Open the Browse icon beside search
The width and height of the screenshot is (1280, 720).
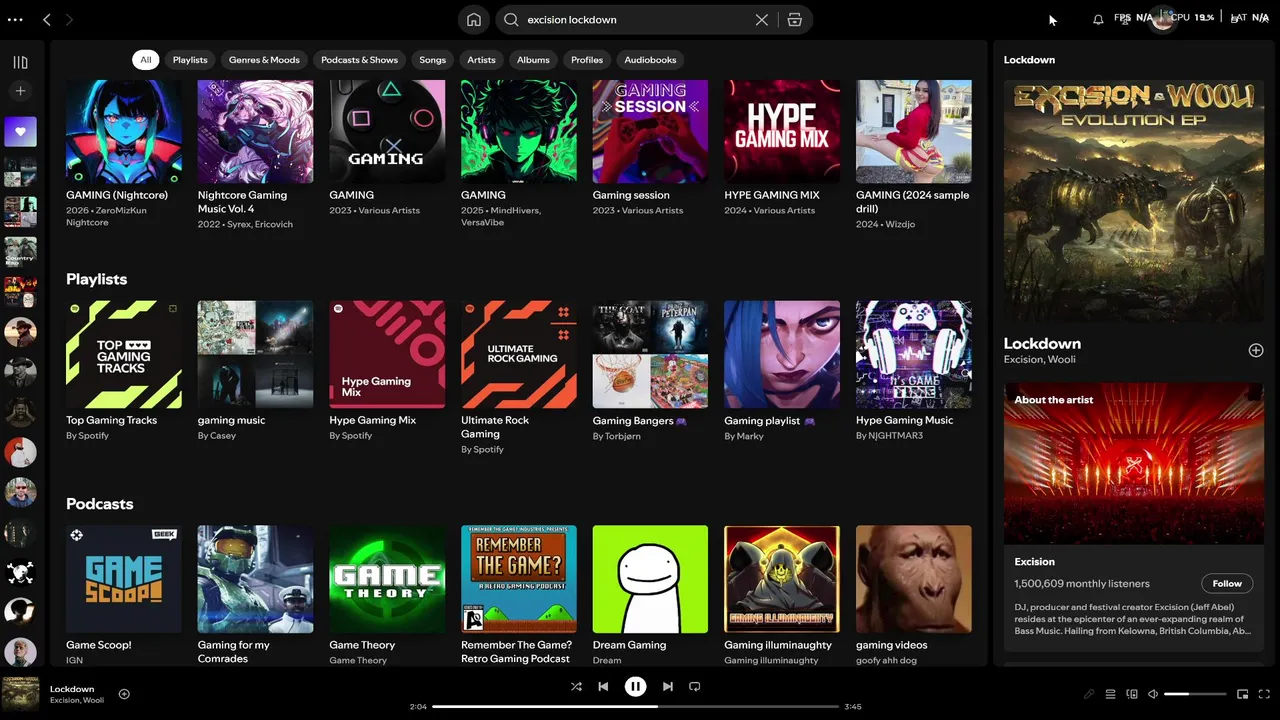pyautogui.click(x=795, y=19)
